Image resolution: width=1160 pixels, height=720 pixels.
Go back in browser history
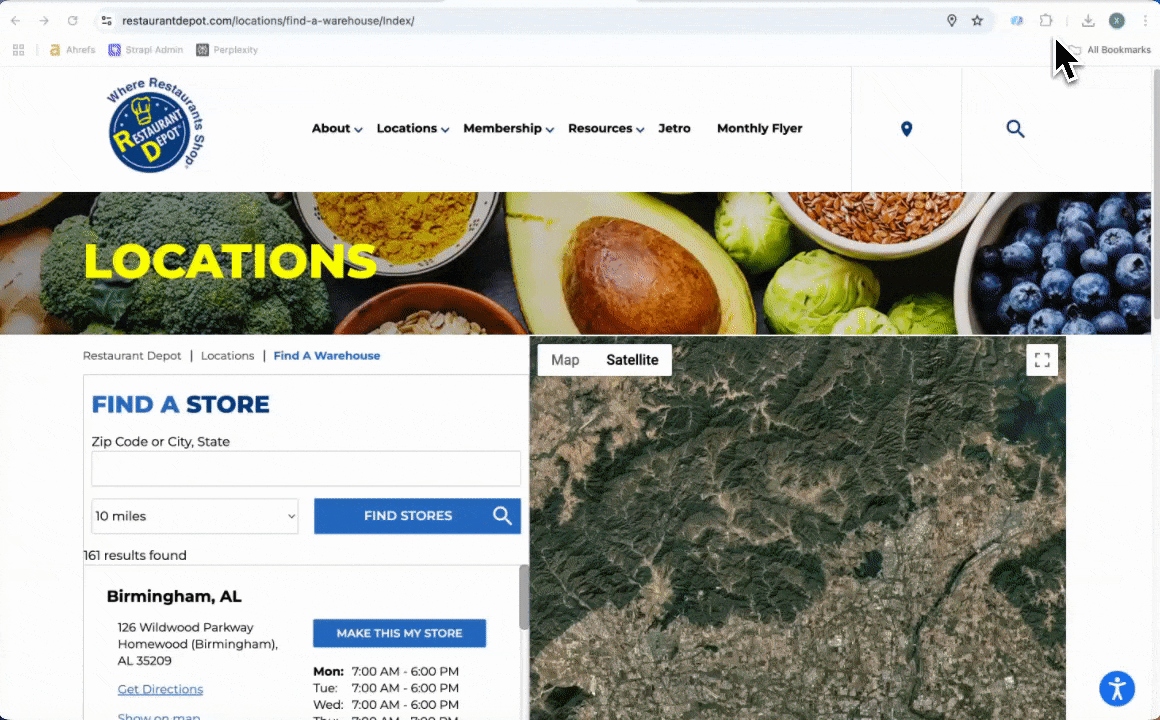[x=16, y=21]
